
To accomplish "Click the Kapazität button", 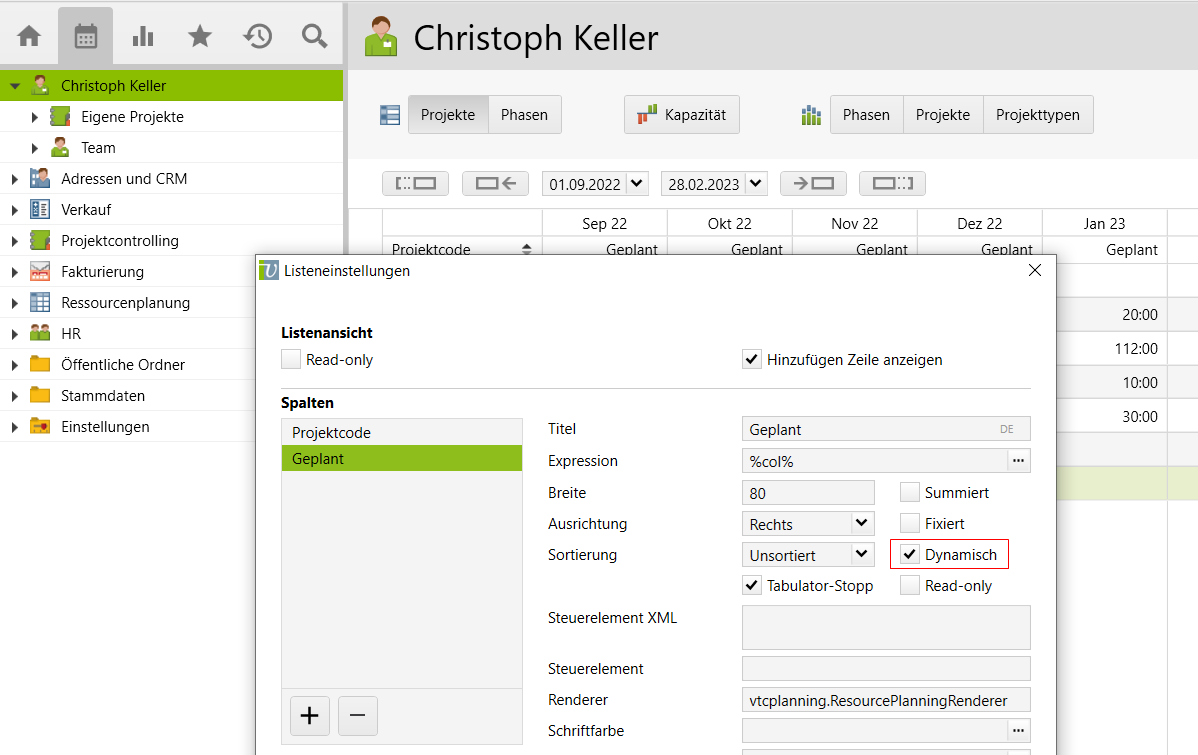I will [x=682, y=115].
